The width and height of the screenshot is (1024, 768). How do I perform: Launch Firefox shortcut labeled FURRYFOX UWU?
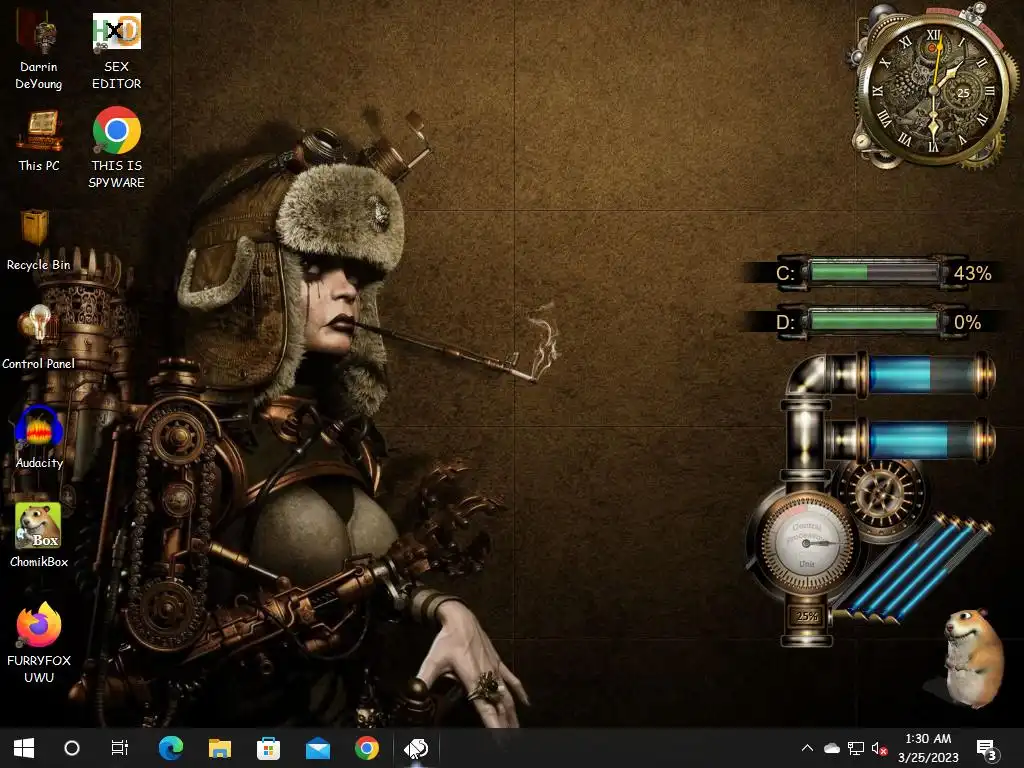(39, 643)
